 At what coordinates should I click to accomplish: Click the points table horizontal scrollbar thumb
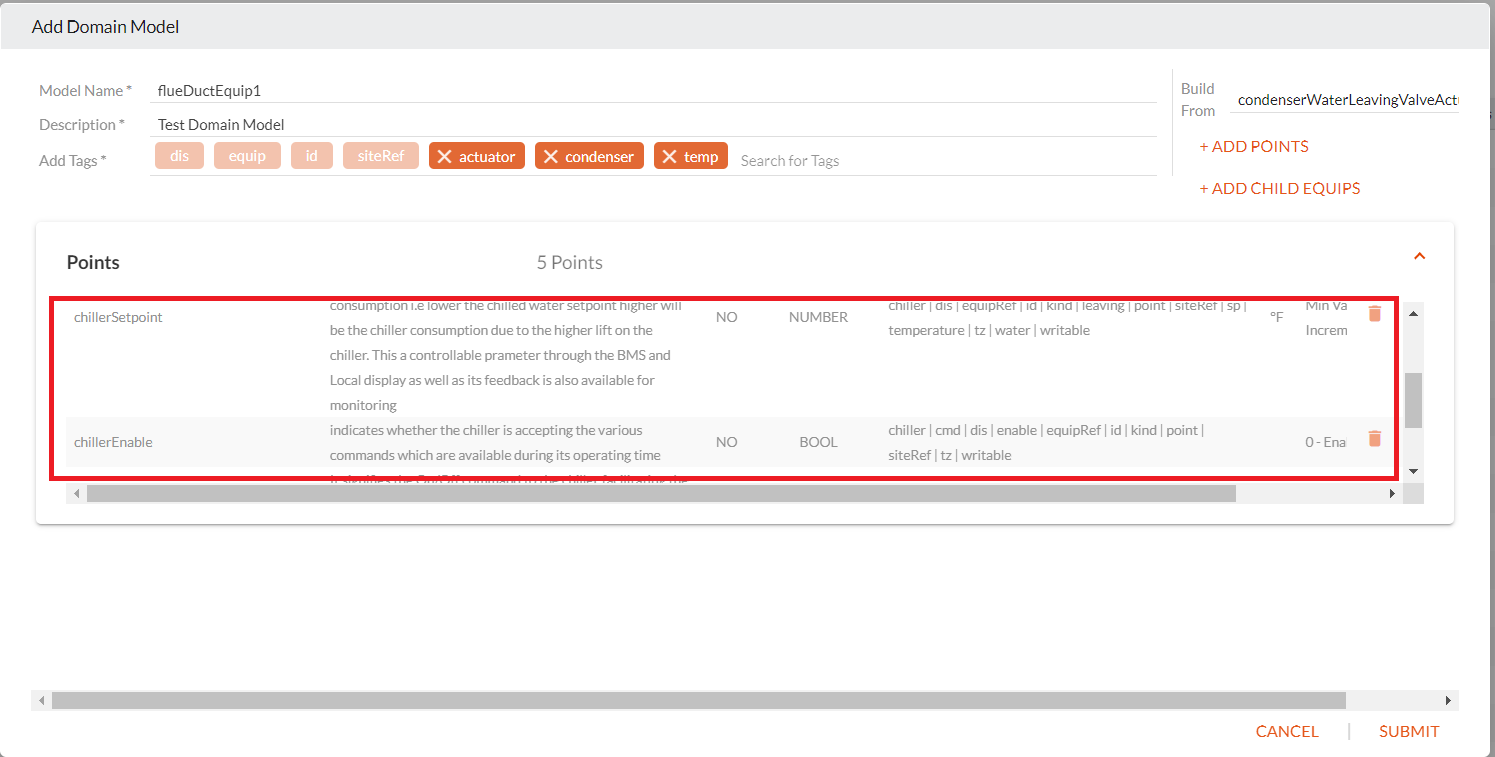pyautogui.click(x=661, y=494)
